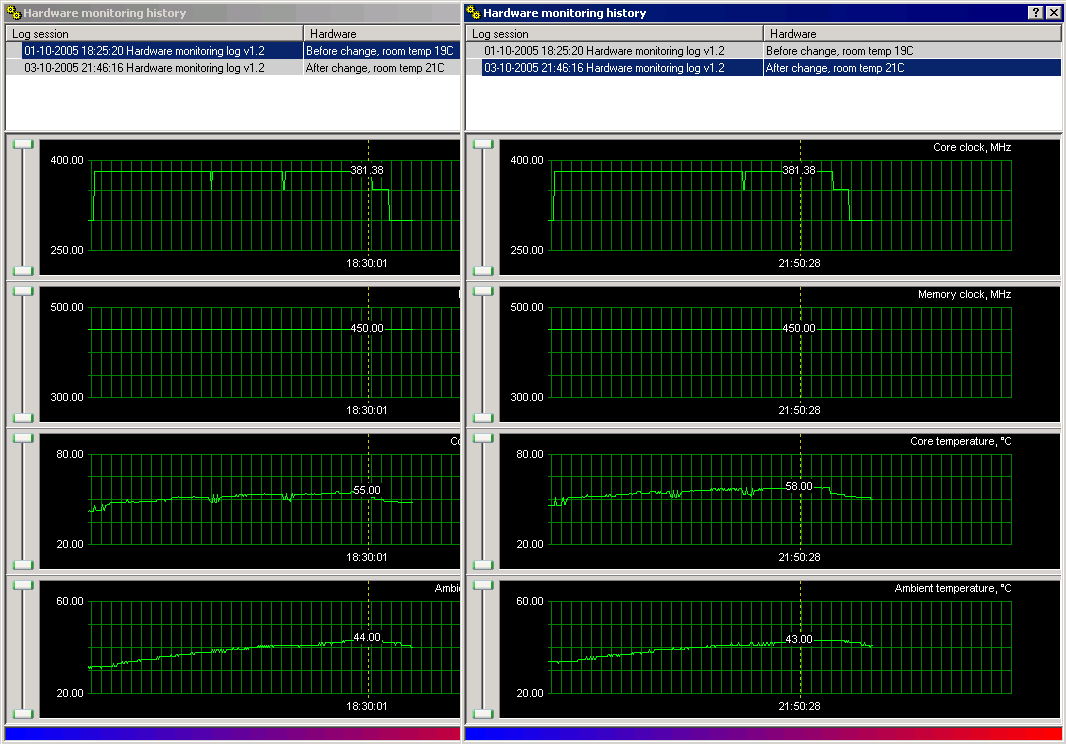1066x744 pixels.
Task: Click 'After change, room temp 21C' in left window
Action: pyautogui.click(x=375, y=68)
